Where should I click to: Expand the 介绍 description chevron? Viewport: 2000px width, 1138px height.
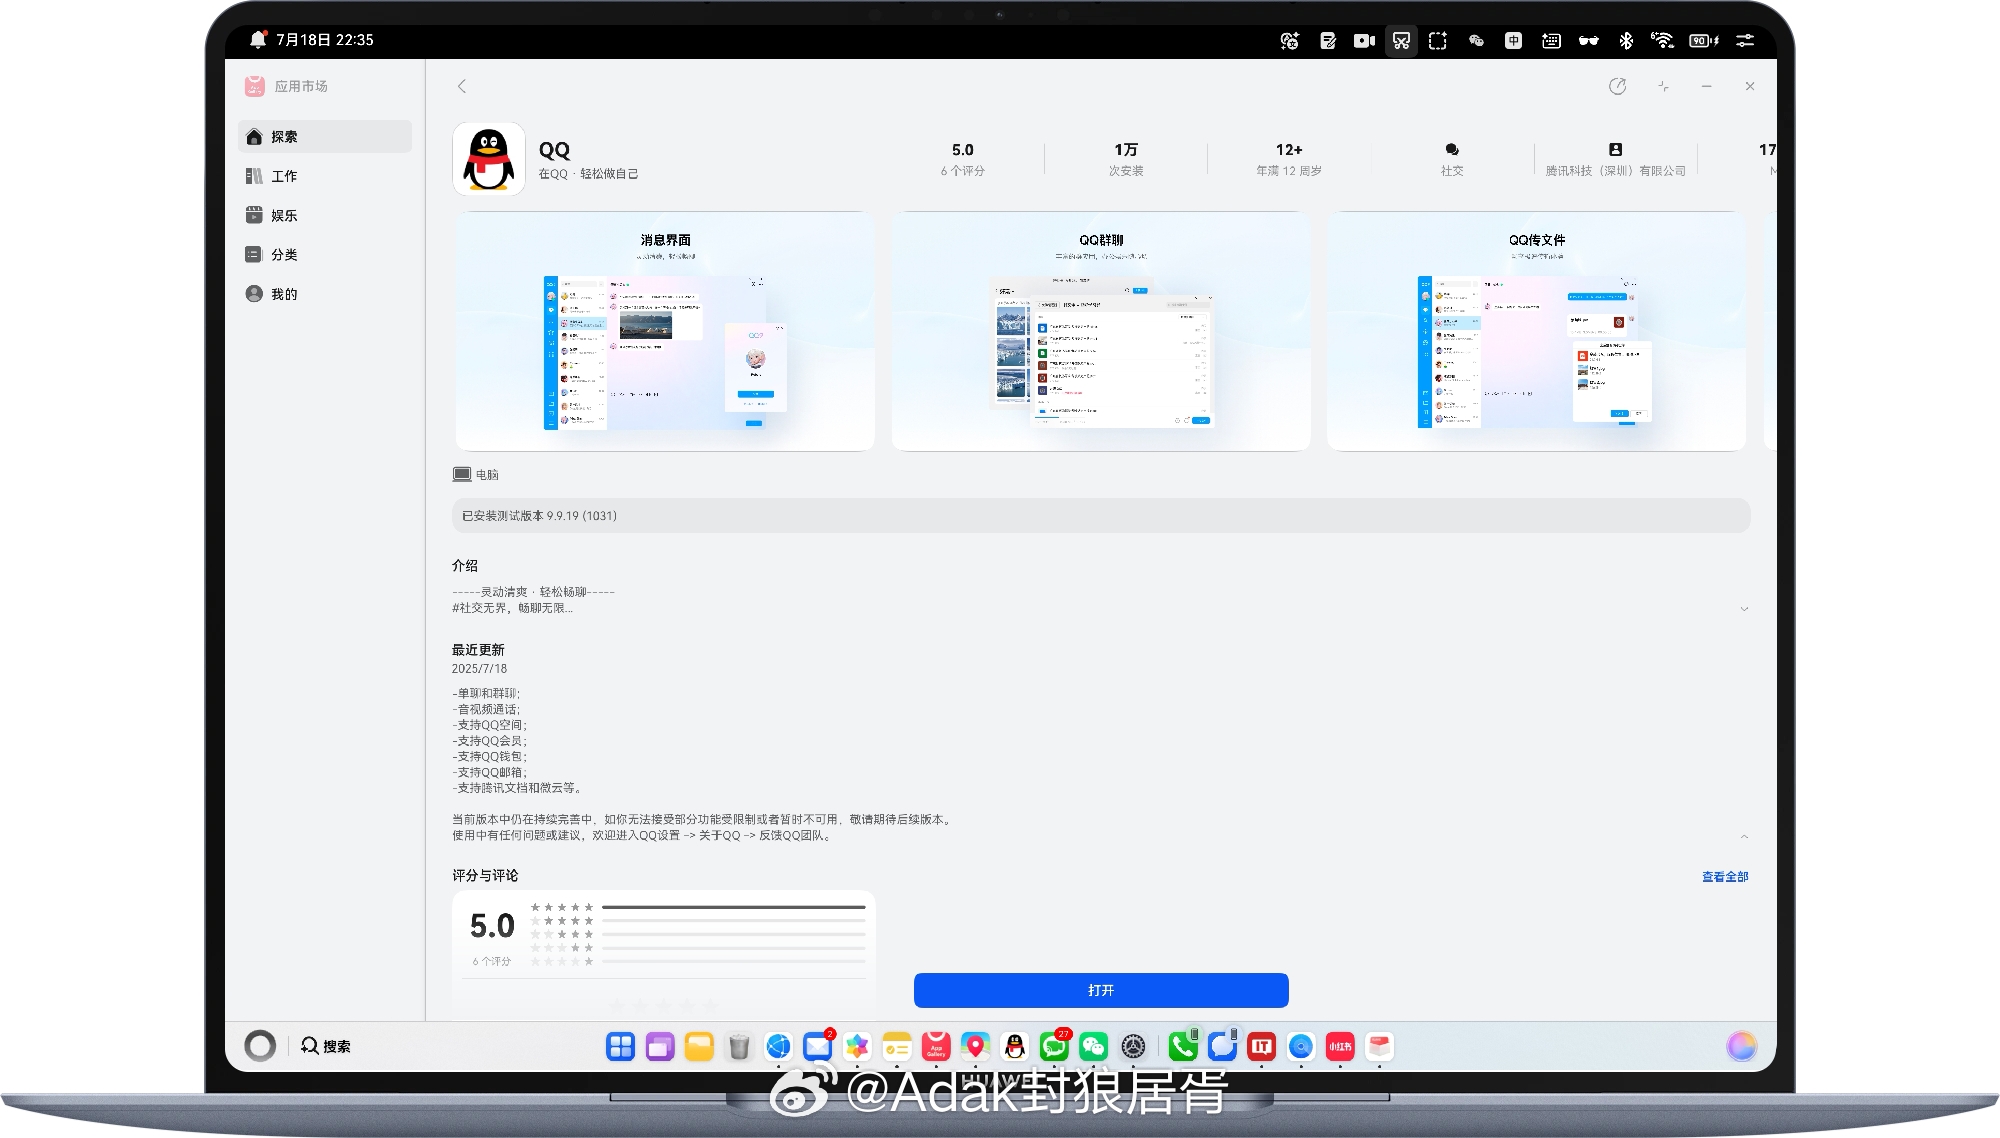tap(1744, 609)
